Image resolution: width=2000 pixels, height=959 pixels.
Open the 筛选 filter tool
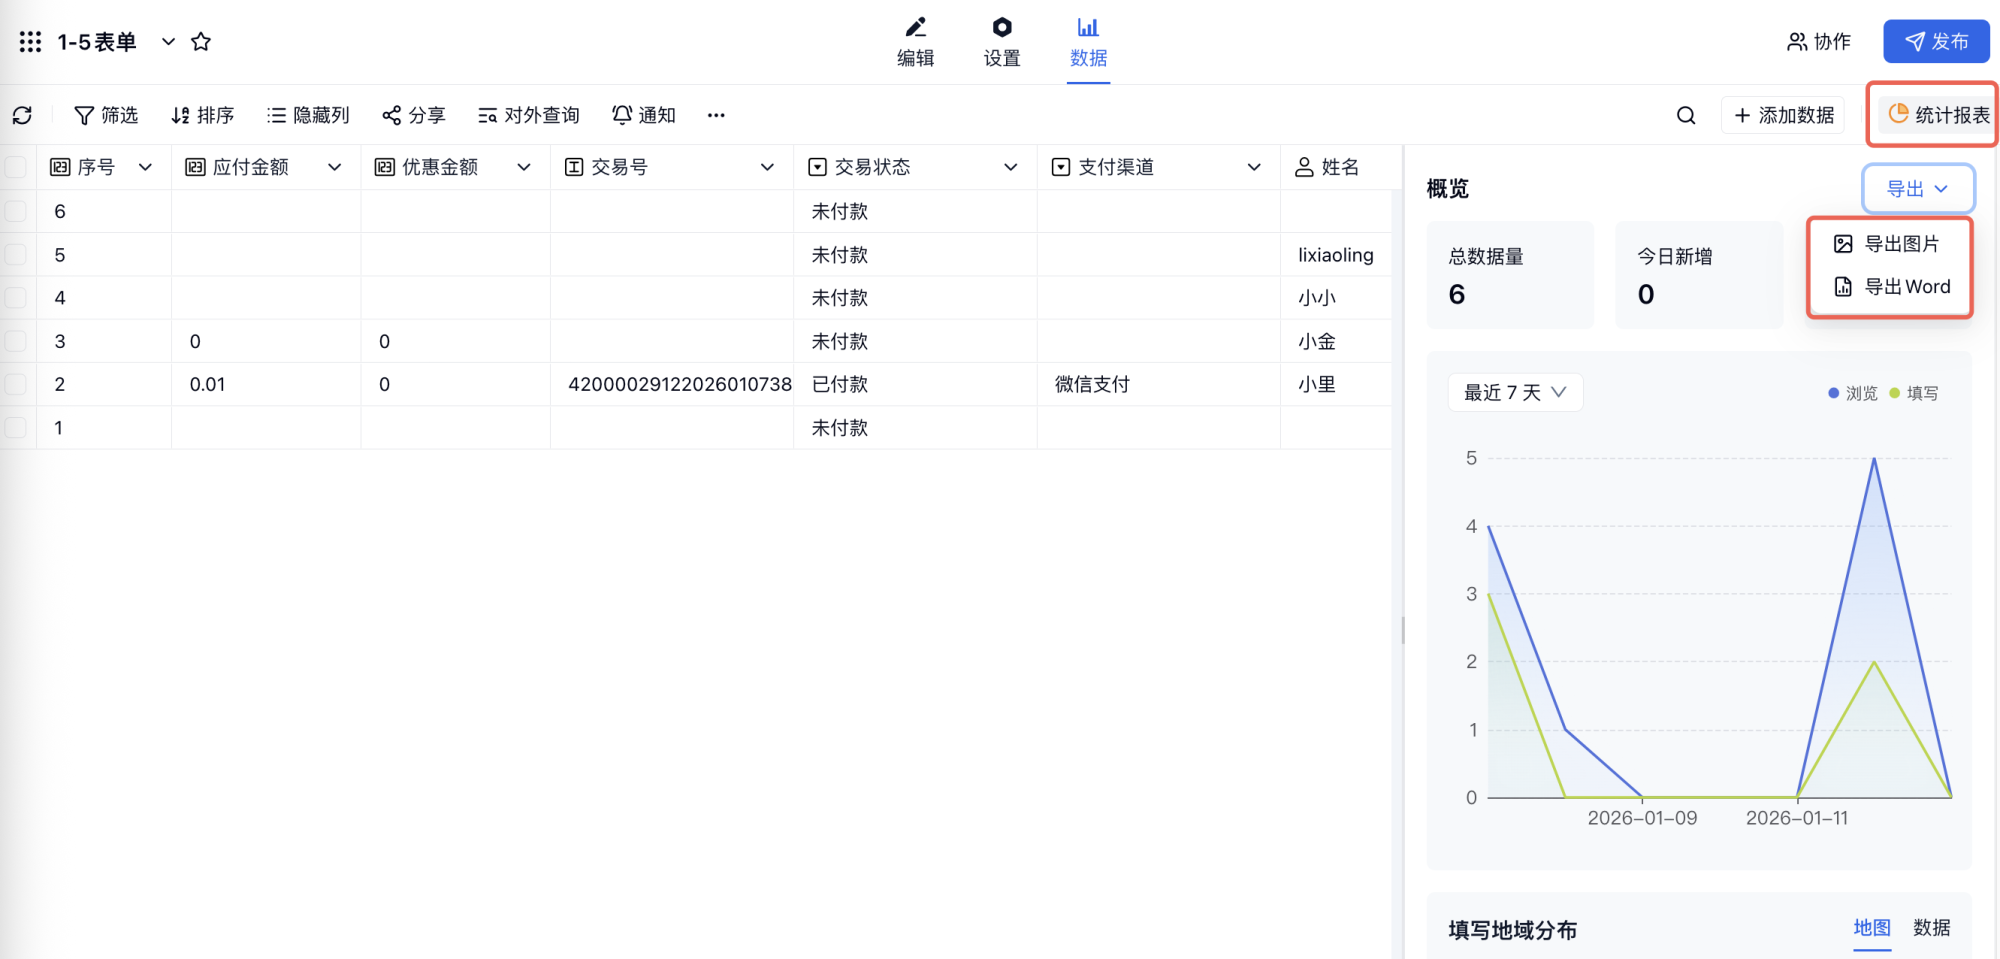(106, 115)
